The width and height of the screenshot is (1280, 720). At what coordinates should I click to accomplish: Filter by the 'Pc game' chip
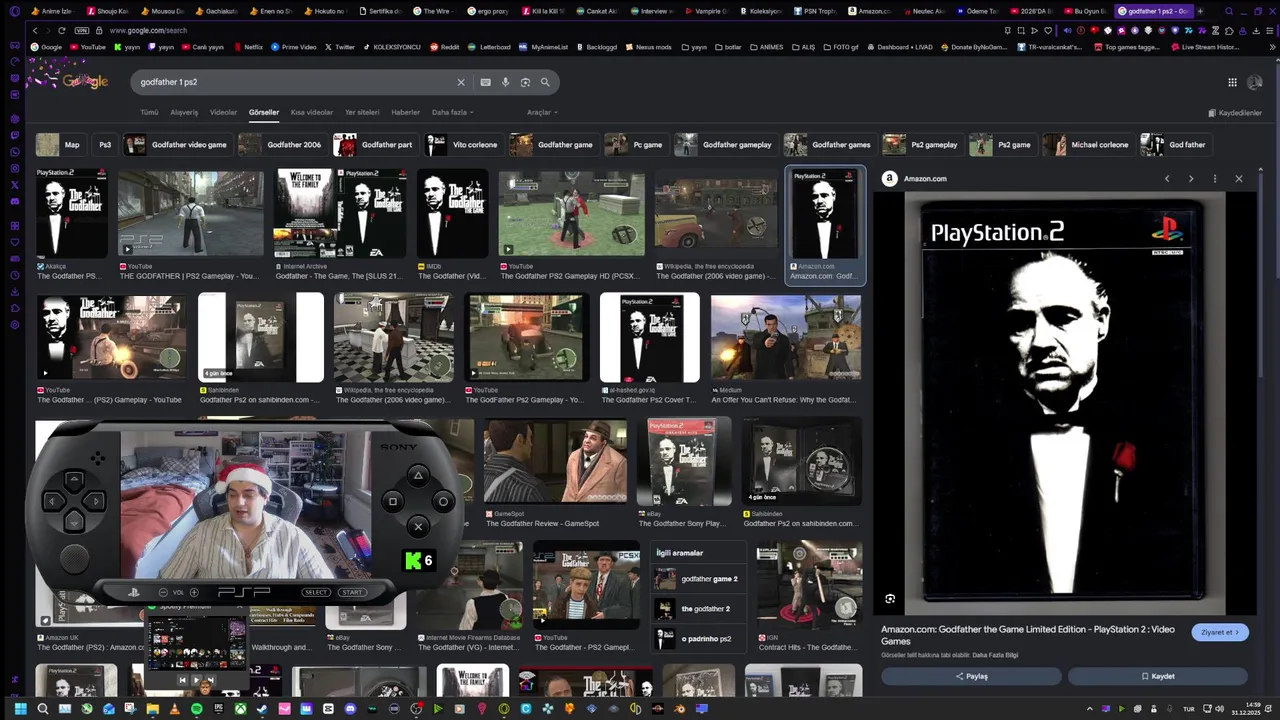tap(636, 145)
